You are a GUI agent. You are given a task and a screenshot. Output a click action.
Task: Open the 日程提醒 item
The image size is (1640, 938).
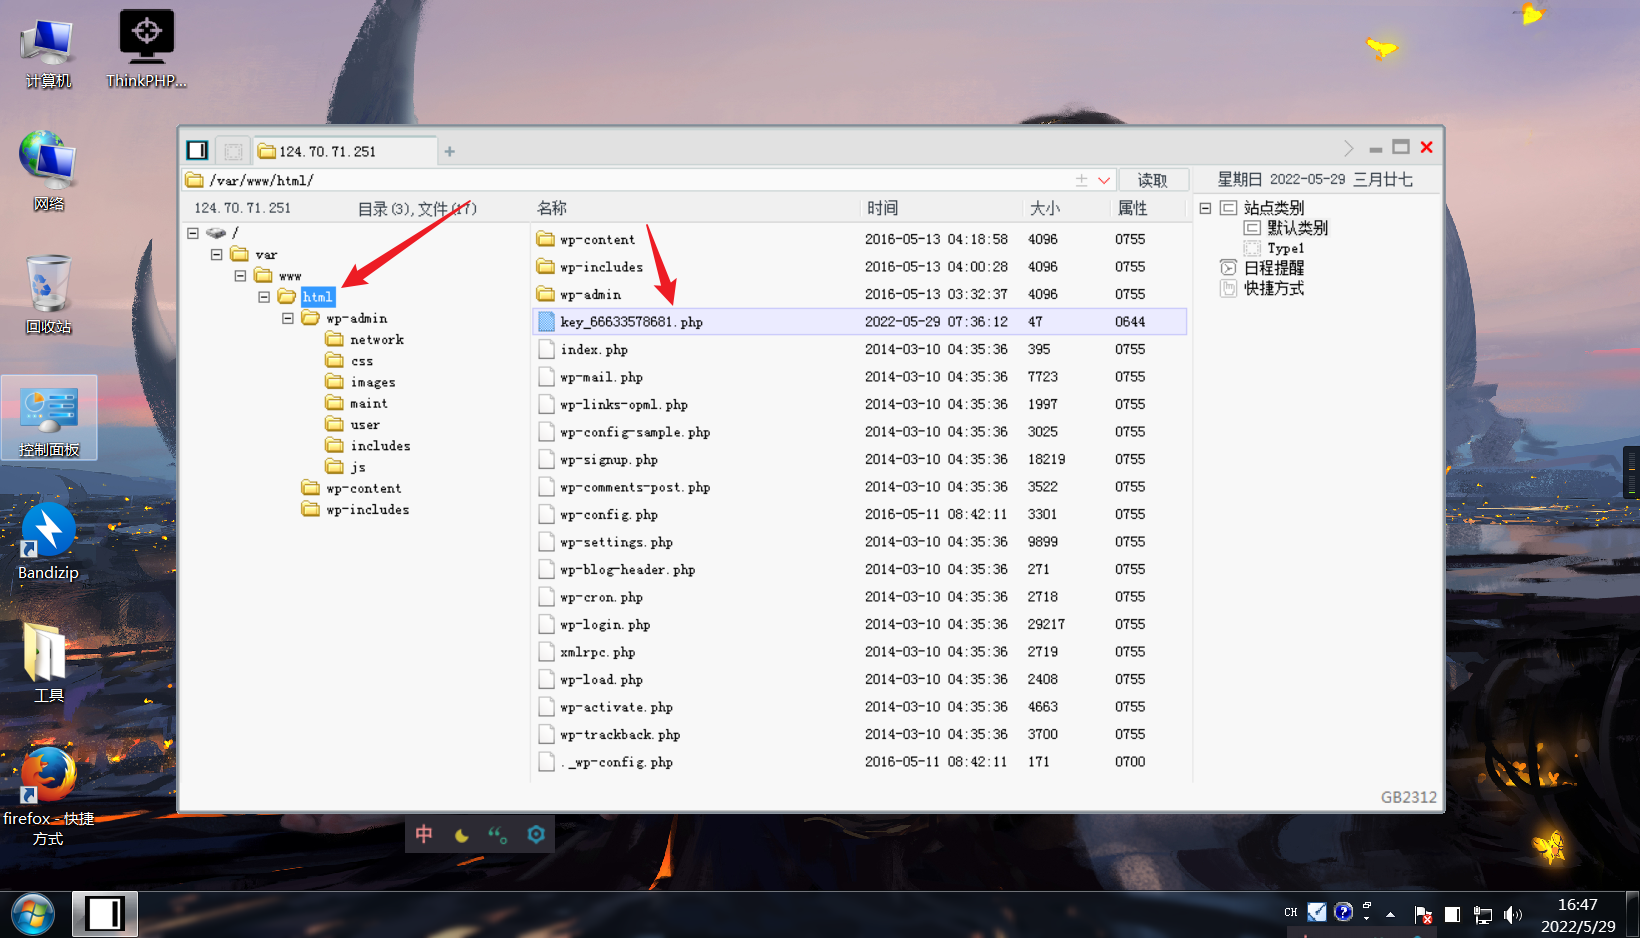(1263, 268)
